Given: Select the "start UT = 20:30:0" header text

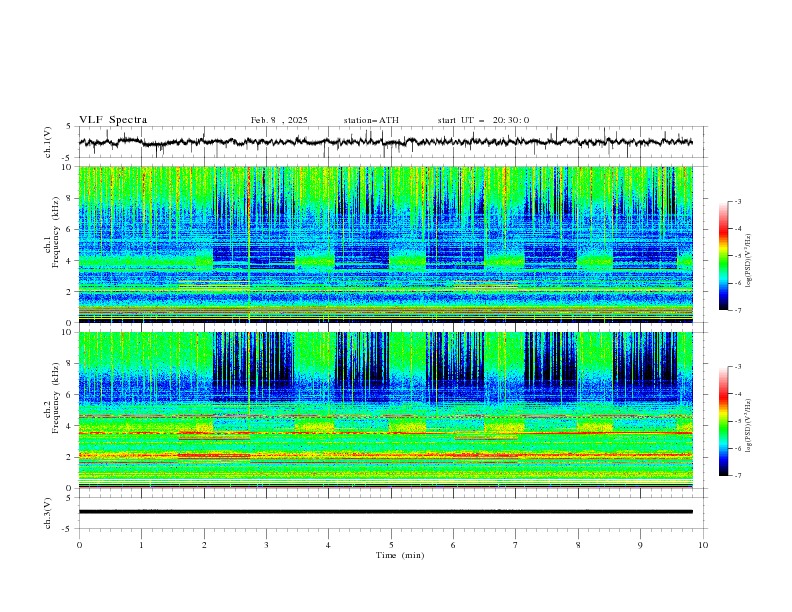Looking at the screenshot, I should [x=483, y=120].
